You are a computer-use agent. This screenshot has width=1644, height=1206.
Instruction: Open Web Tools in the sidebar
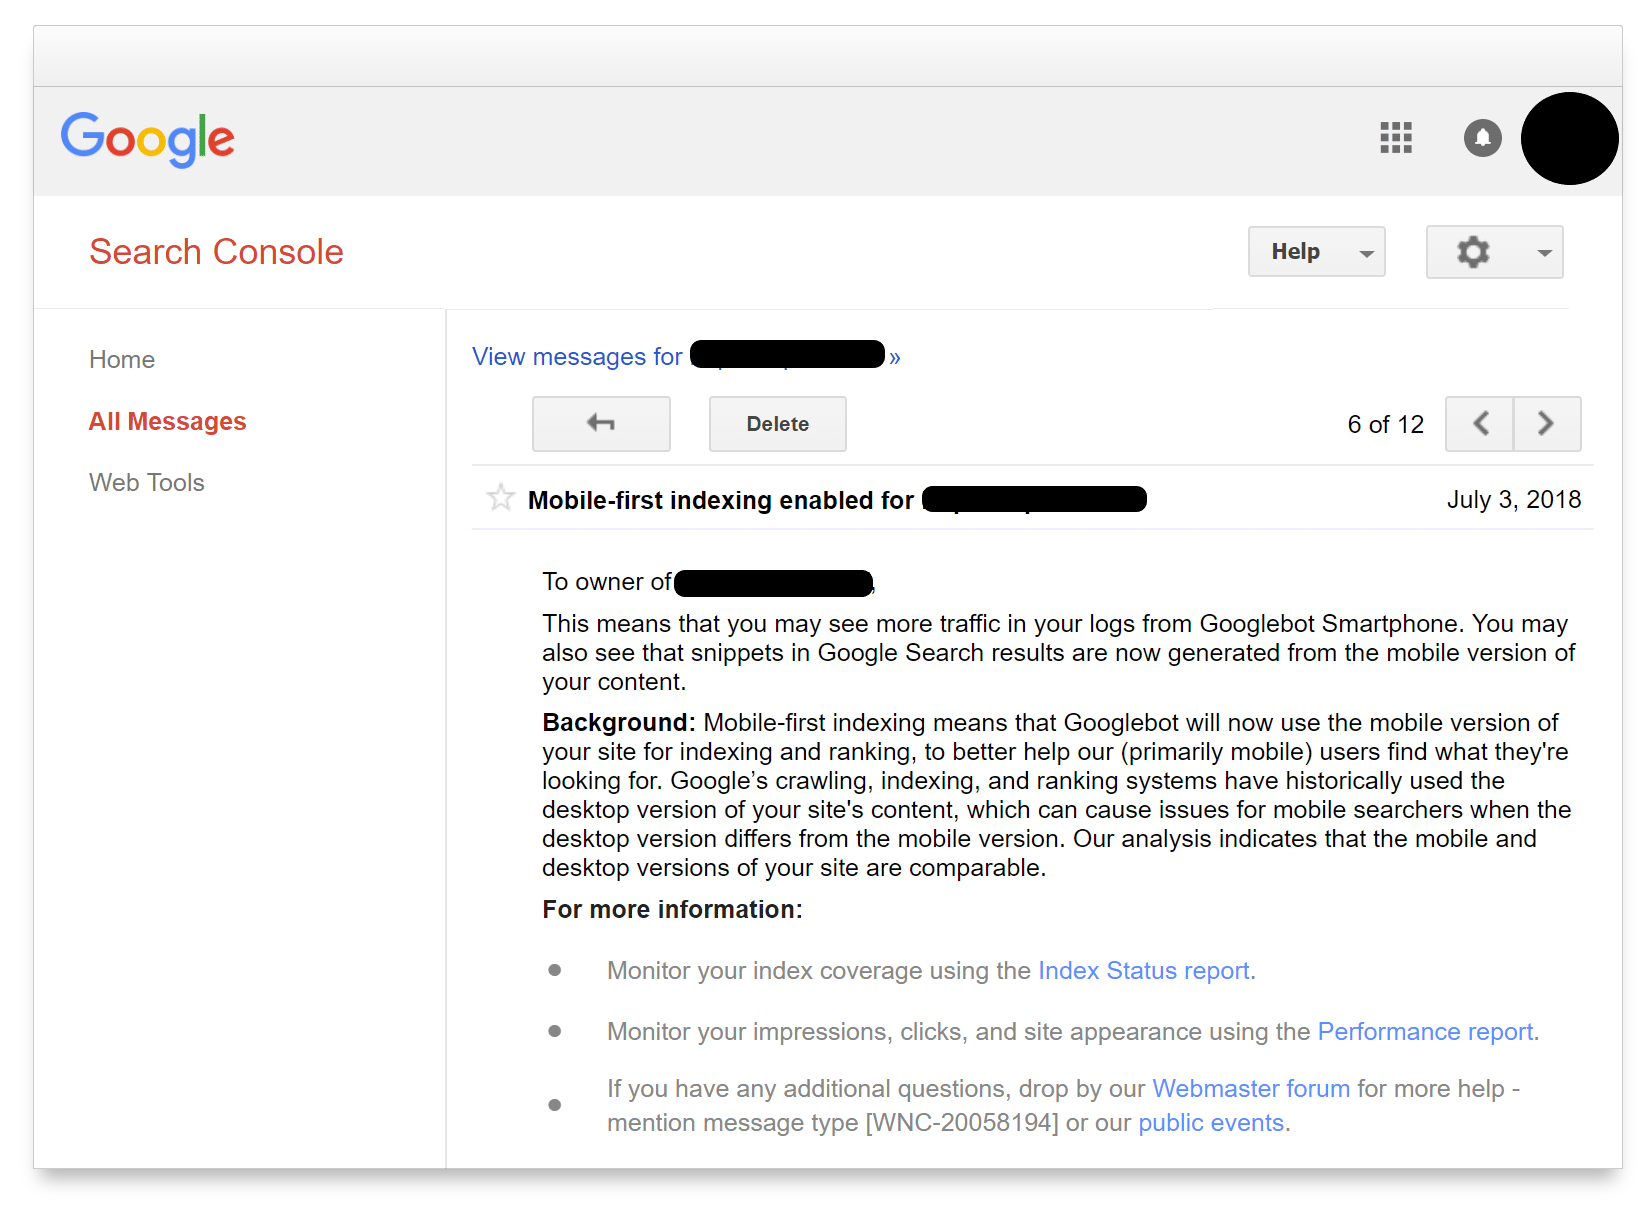[147, 483]
